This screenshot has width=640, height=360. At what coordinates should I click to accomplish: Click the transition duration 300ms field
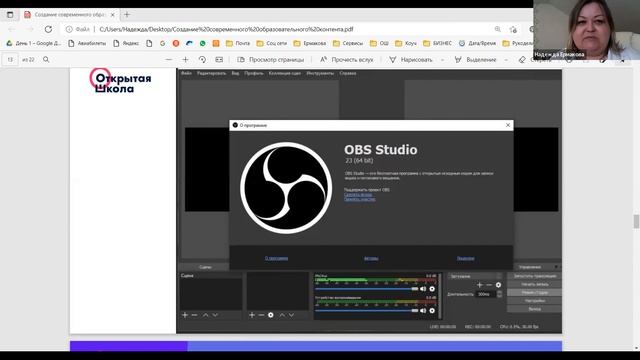pos(486,294)
